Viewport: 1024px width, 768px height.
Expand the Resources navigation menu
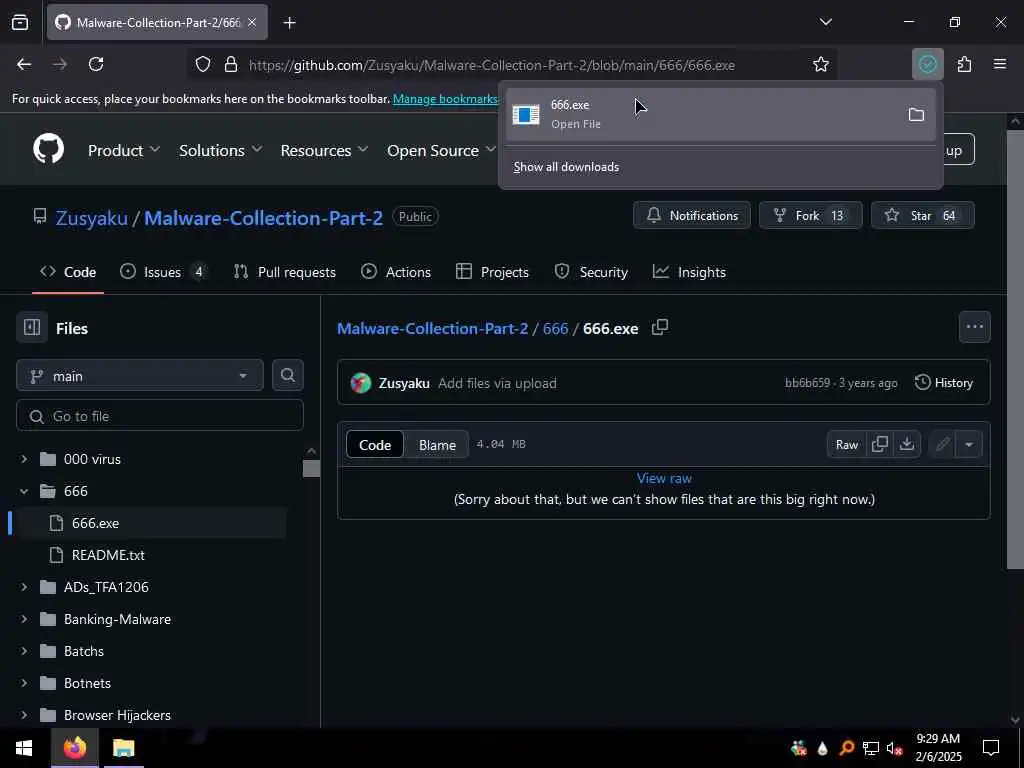click(x=324, y=150)
